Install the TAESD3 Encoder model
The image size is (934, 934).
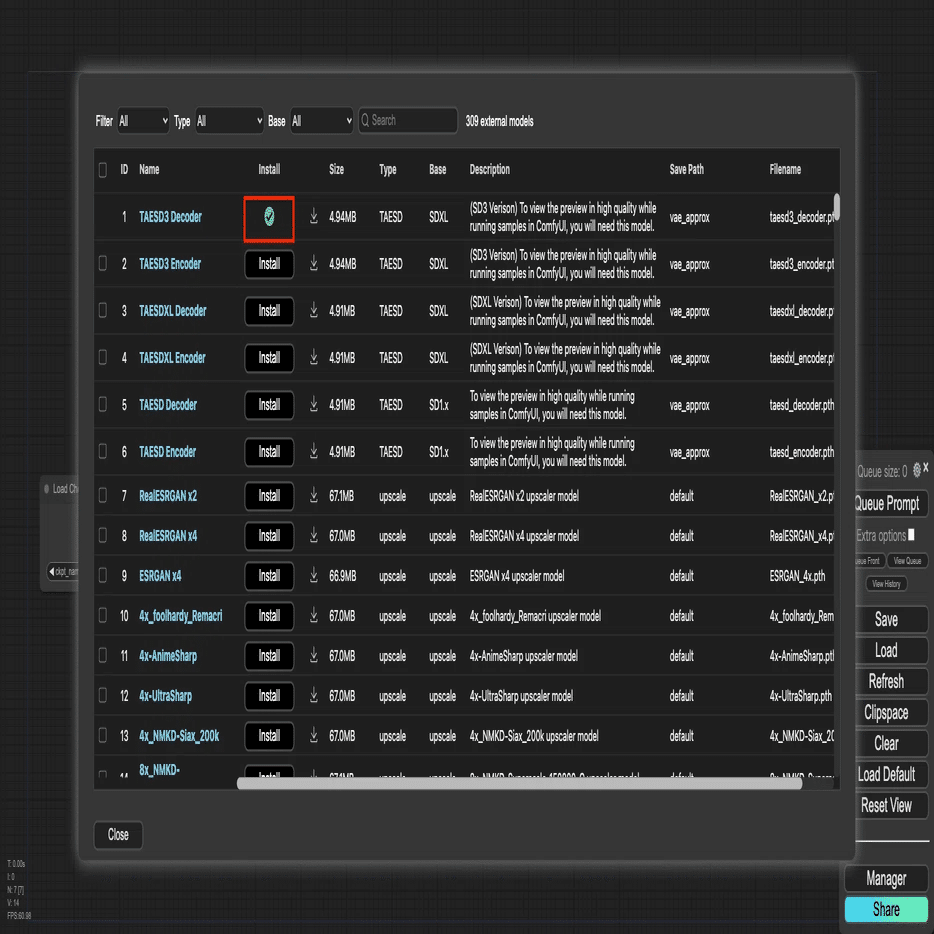[269, 264]
